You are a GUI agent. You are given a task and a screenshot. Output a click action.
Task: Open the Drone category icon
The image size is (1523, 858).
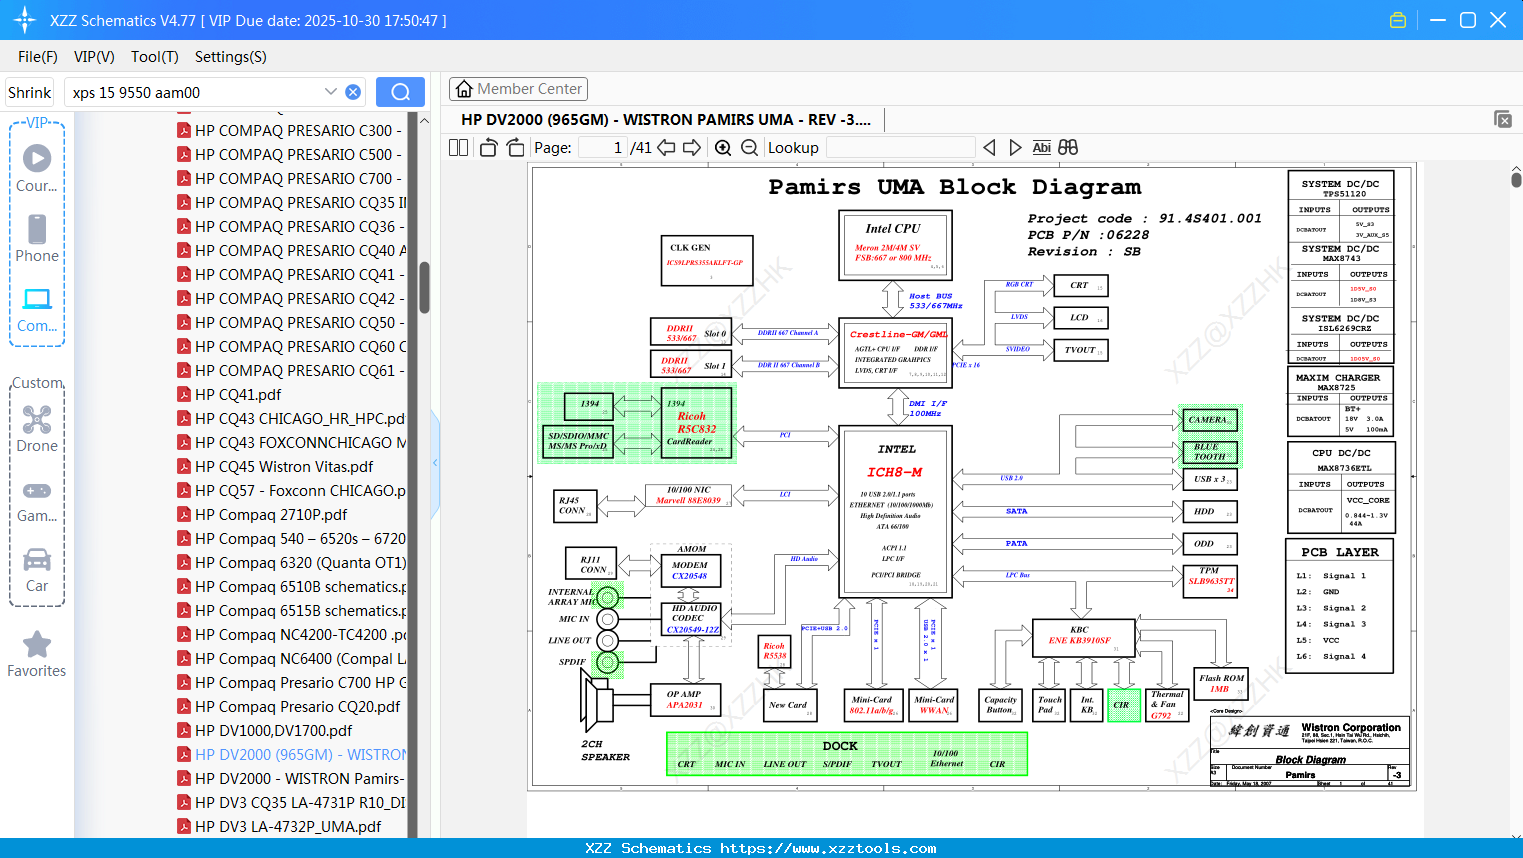tap(37, 419)
